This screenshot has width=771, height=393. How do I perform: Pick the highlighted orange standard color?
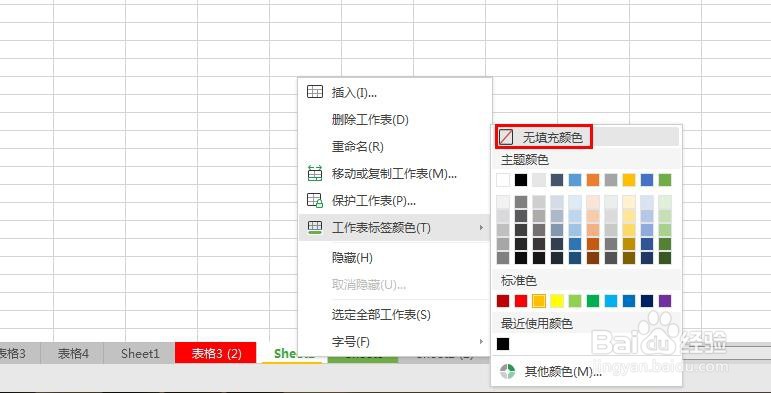tap(539, 301)
